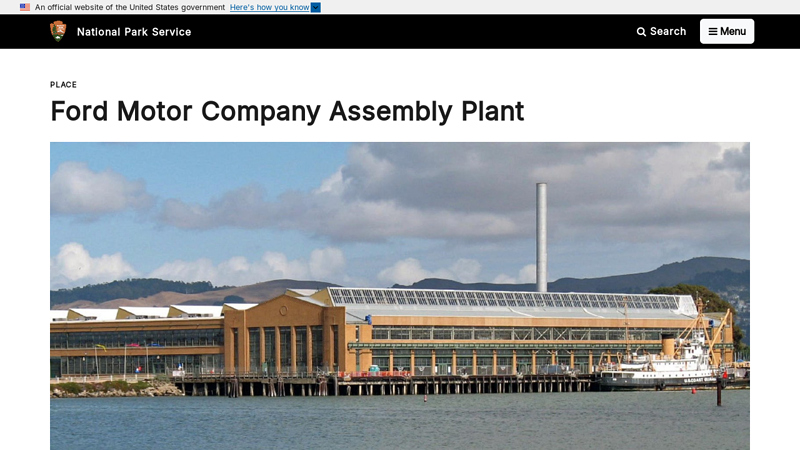Toggle the banner chevron dropdown arrow
This screenshot has height=450, width=800.
point(316,7)
